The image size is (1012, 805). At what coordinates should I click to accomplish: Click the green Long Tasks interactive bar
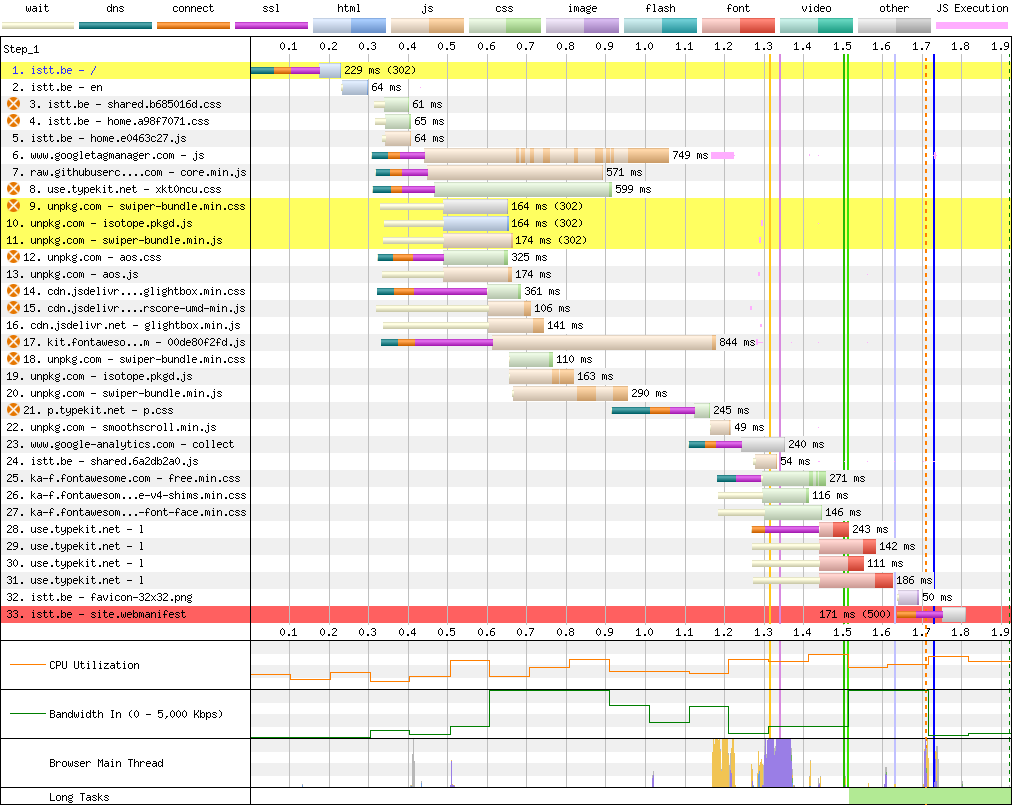coord(930,797)
